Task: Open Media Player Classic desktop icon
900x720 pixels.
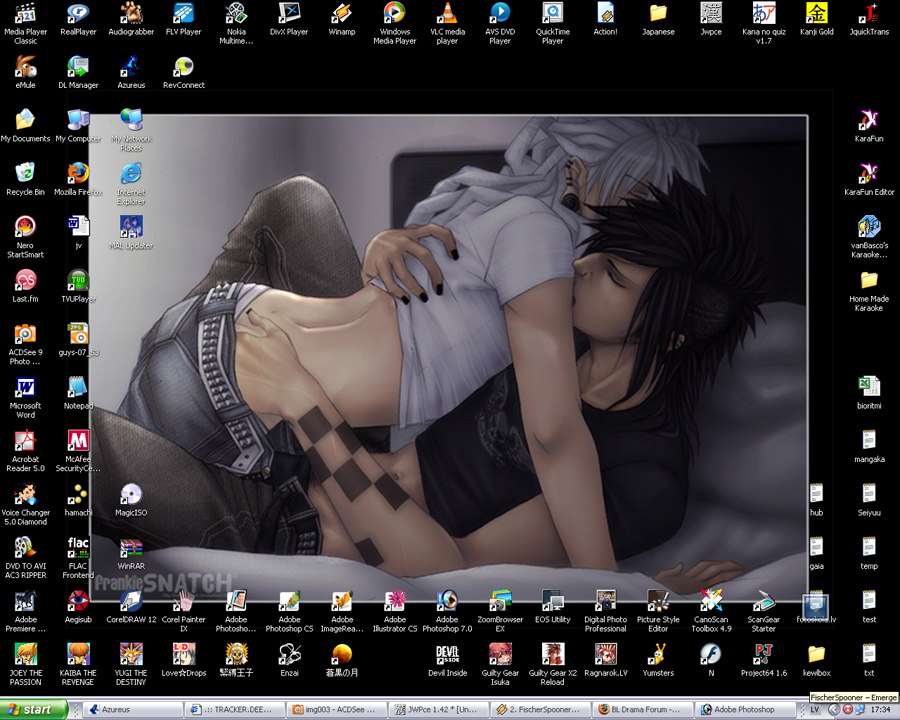Action: pyautogui.click(x=25, y=23)
